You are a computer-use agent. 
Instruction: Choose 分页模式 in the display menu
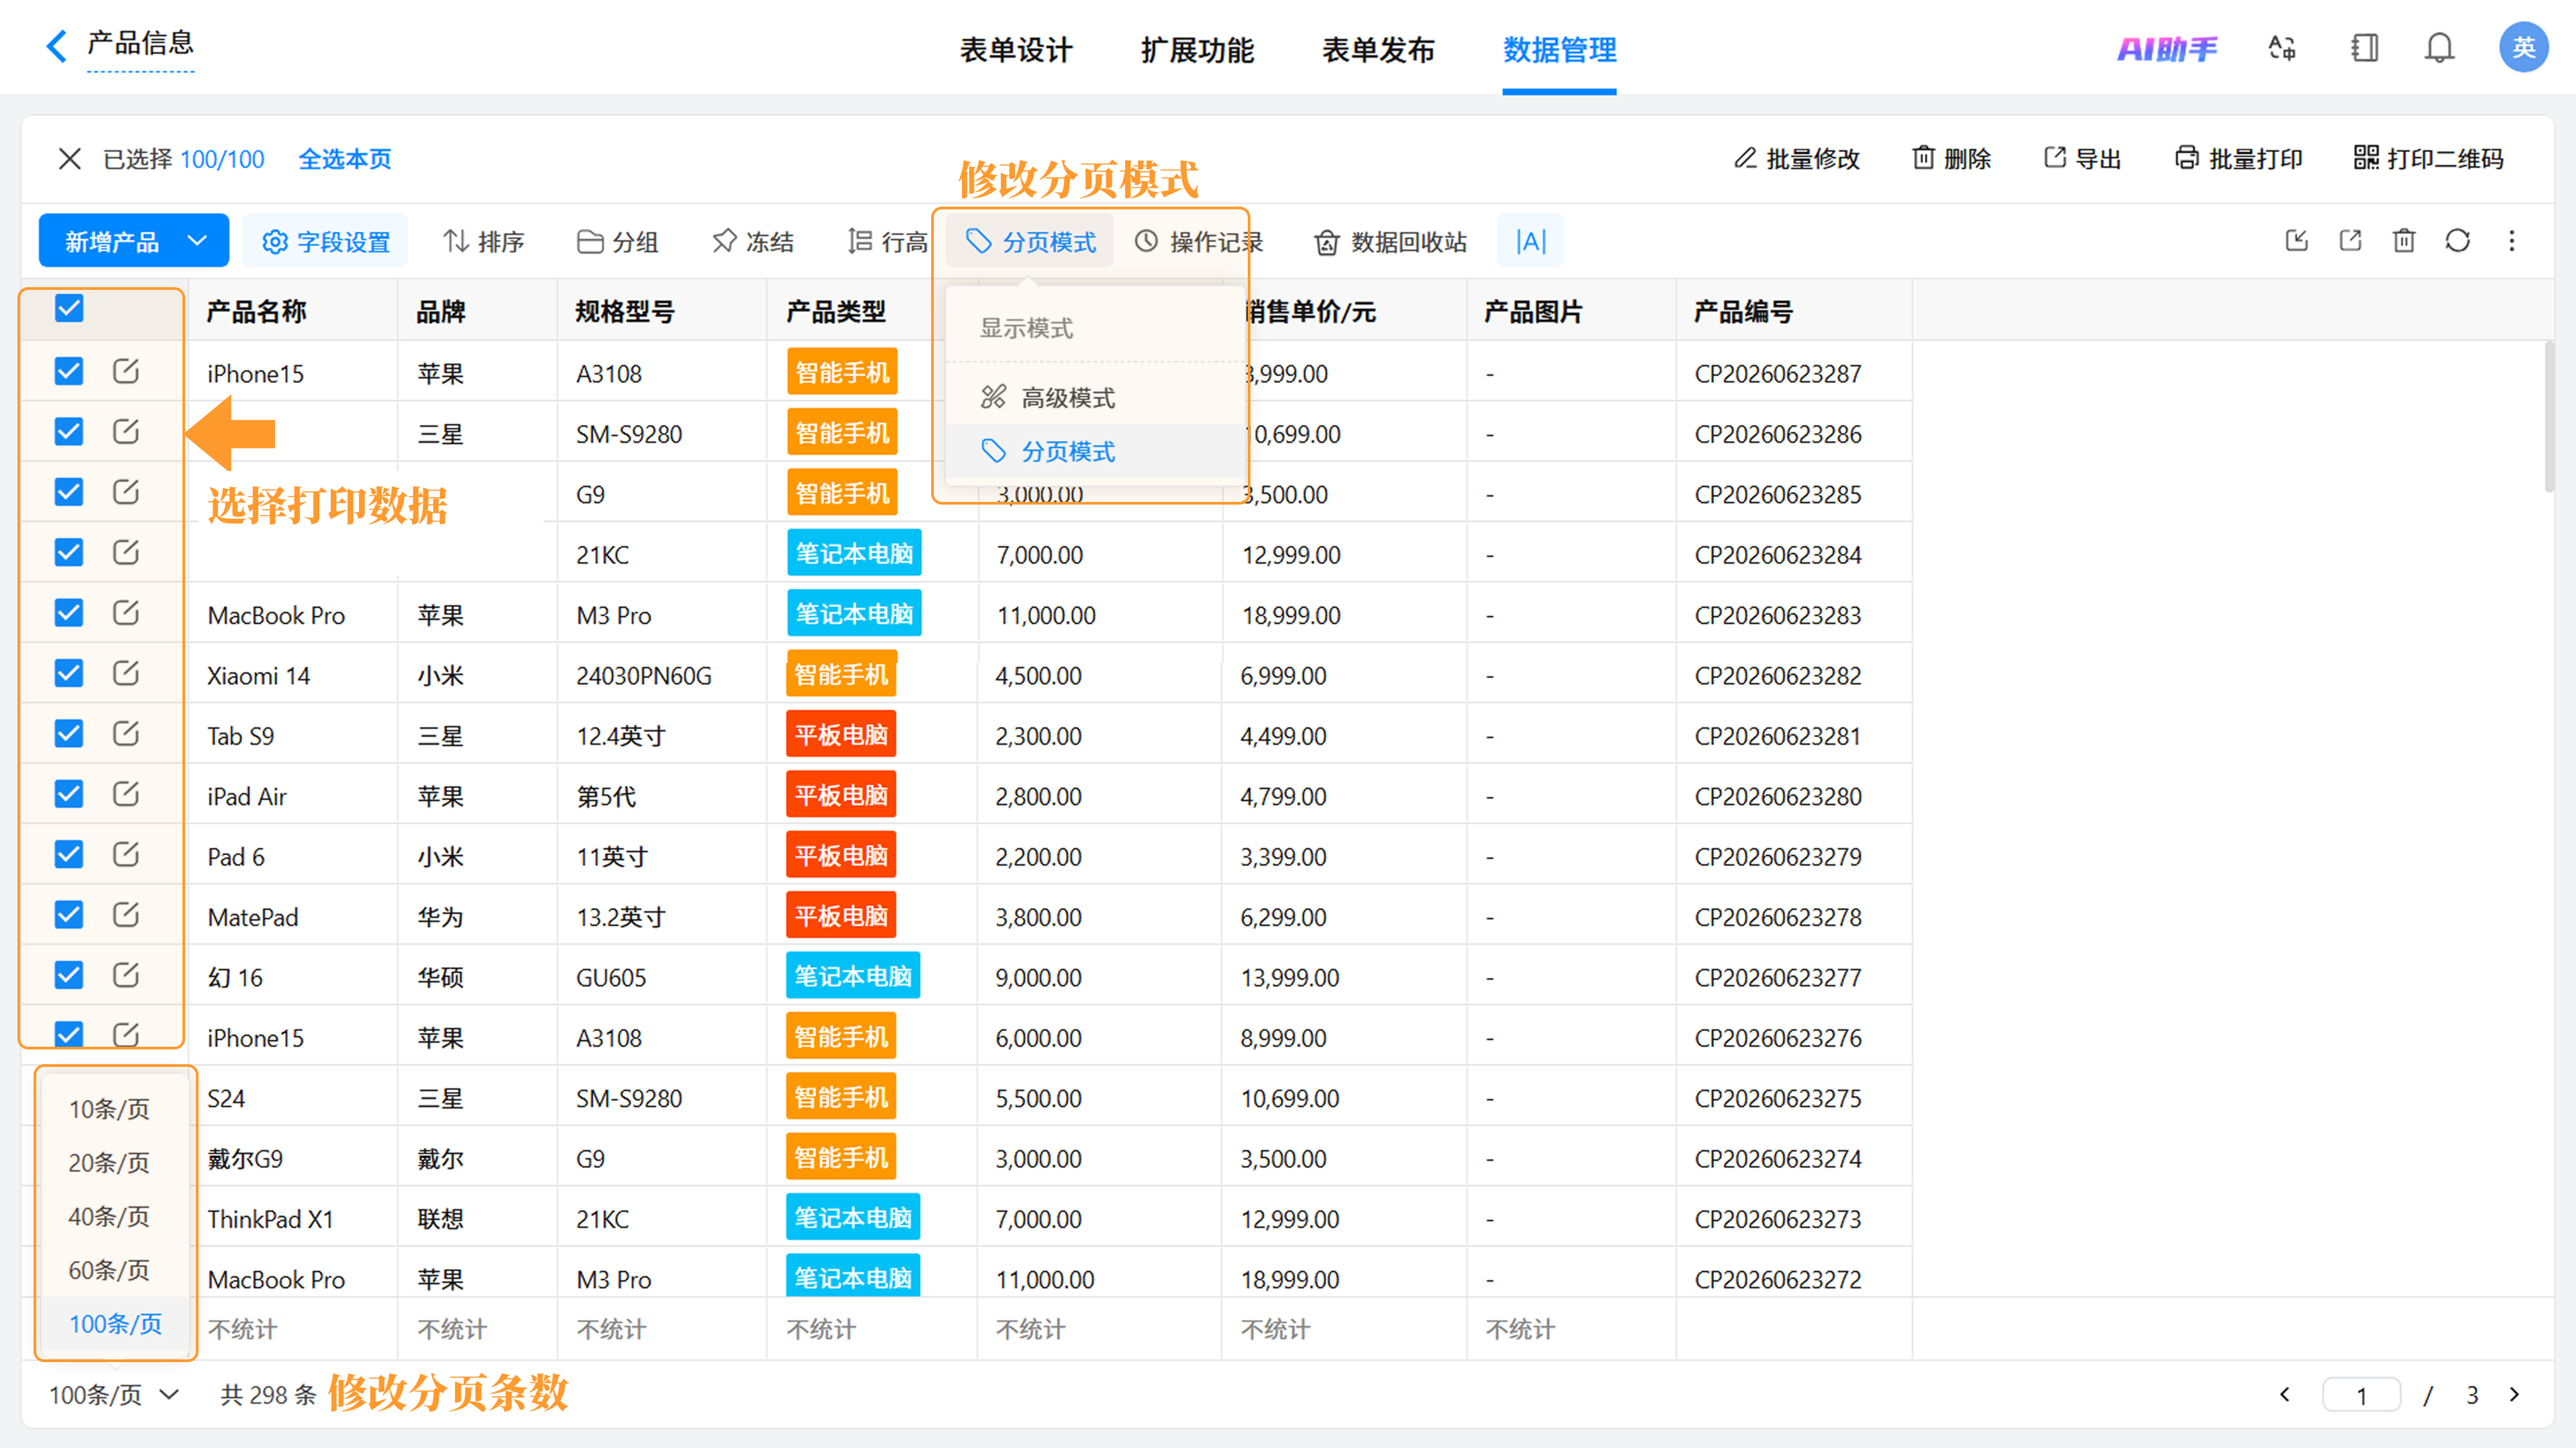pyautogui.click(x=1096, y=452)
